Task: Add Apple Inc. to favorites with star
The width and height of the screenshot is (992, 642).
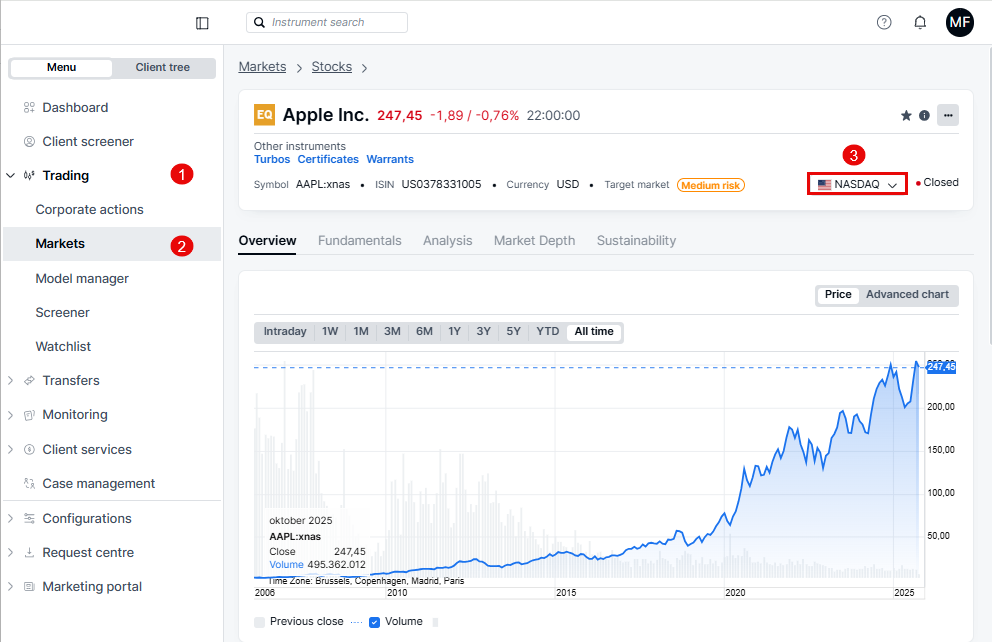Action: click(906, 115)
